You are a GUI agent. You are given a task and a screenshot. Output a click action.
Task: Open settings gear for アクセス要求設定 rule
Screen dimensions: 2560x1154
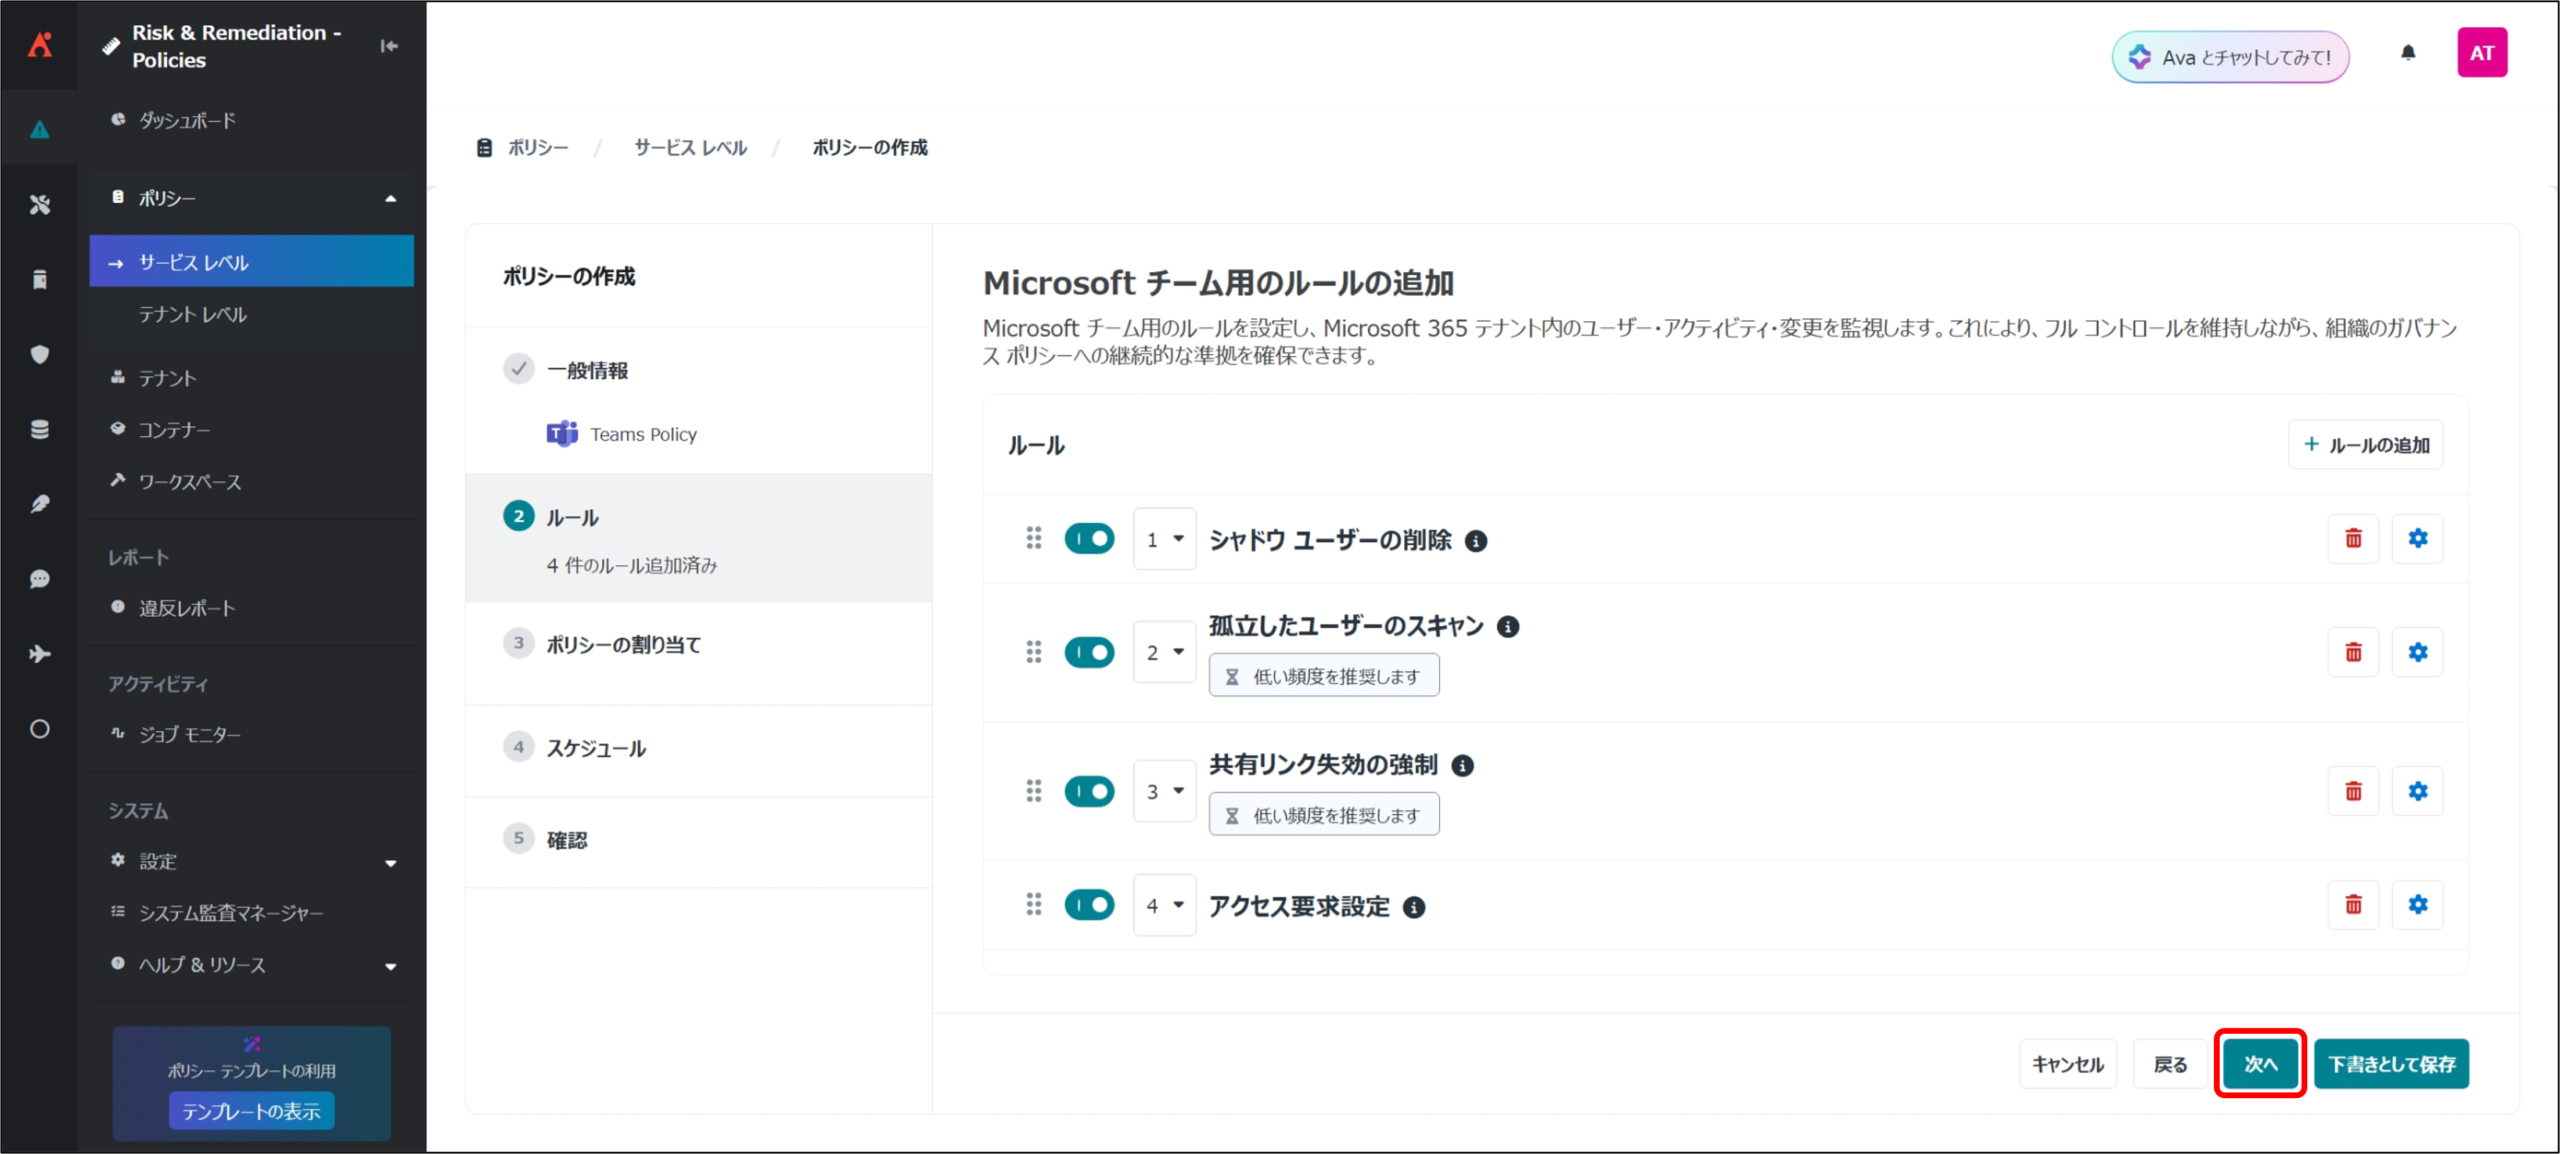[x=2417, y=905]
